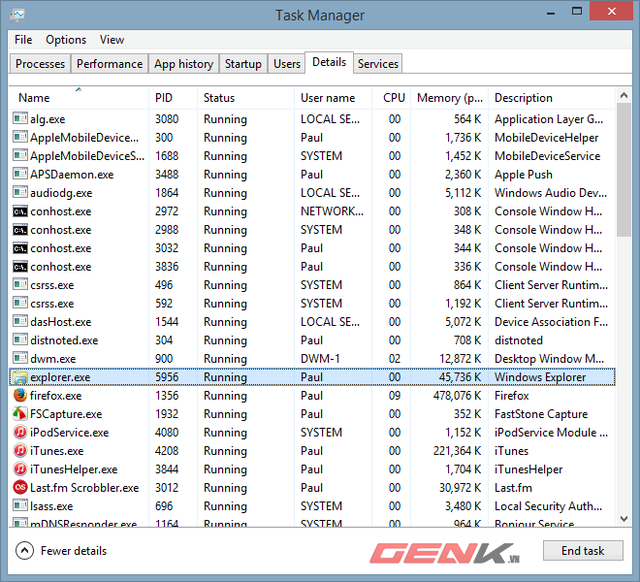Click the iTunesHelper.exe icon
Image resolution: width=640 pixels, height=582 pixels.
[20, 469]
